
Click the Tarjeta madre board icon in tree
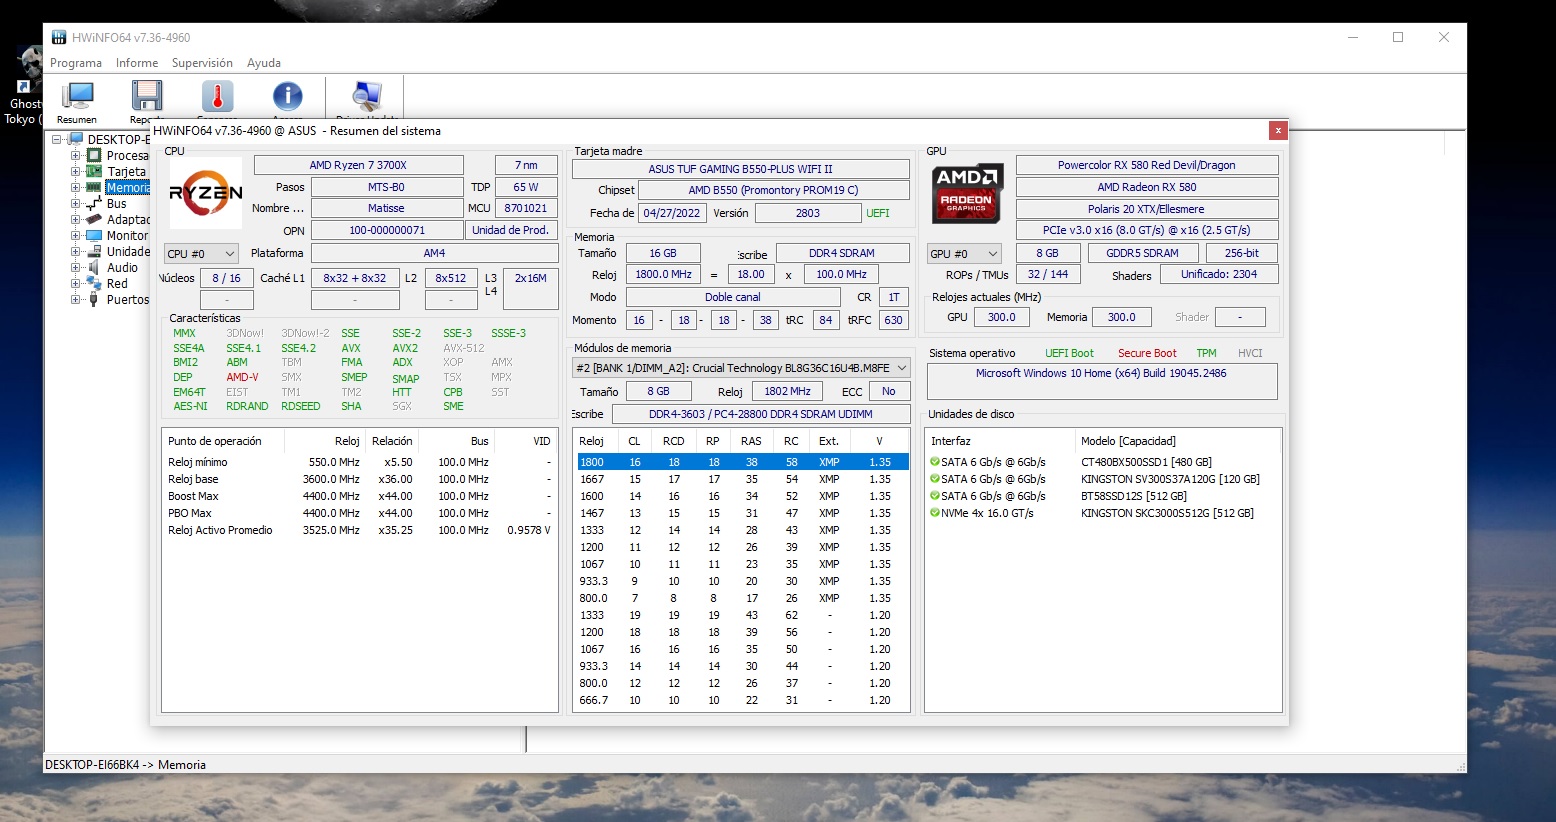pyautogui.click(x=94, y=171)
